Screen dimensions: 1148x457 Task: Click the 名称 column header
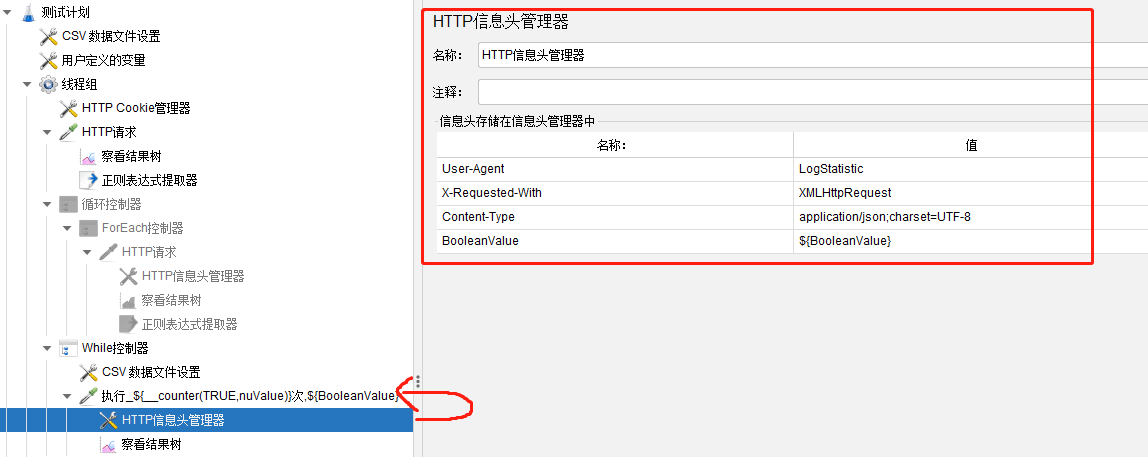pos(615,145)
